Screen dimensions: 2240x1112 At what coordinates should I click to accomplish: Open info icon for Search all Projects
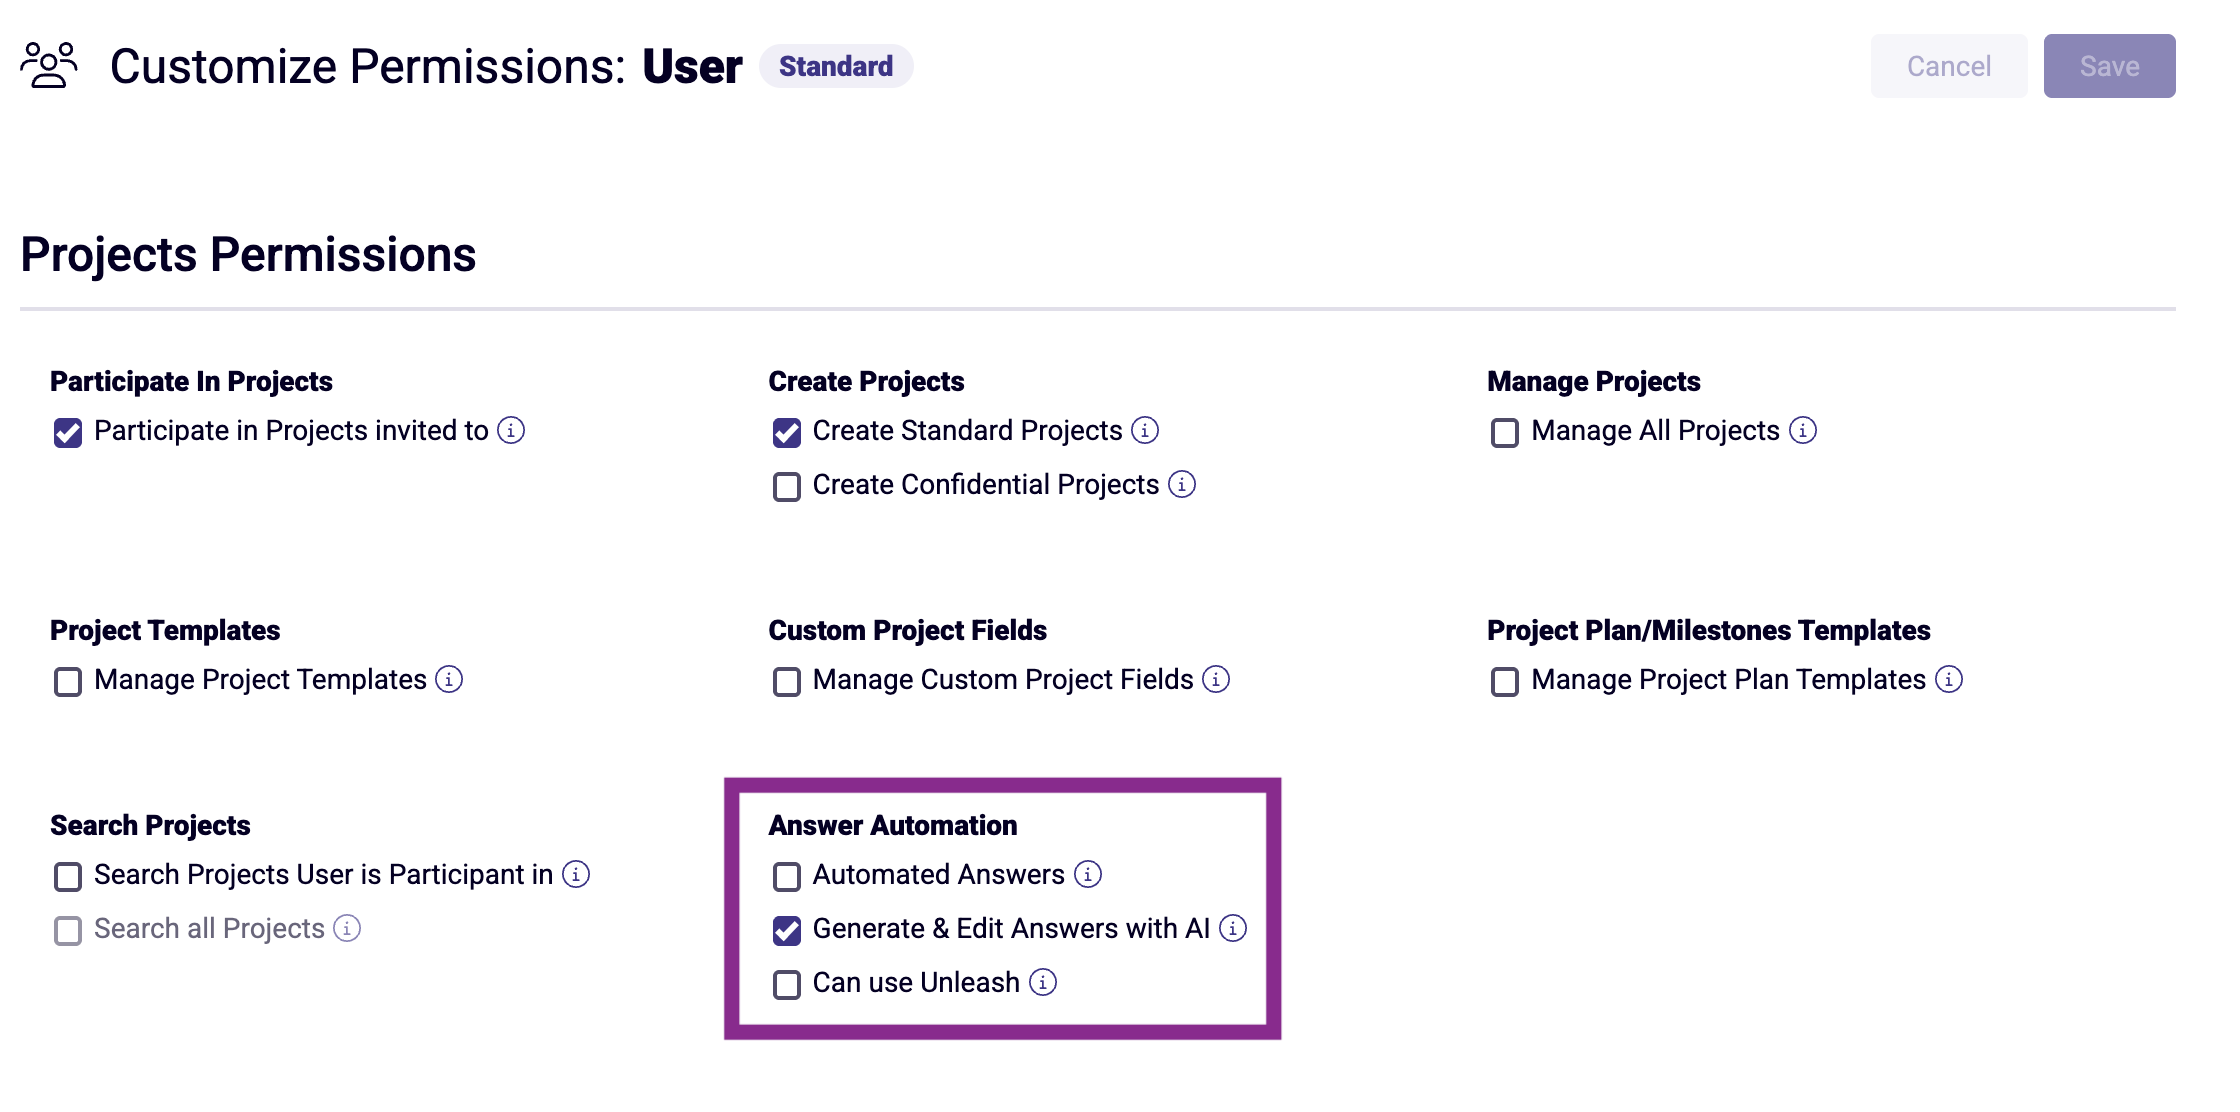click(x=347, y=928)
